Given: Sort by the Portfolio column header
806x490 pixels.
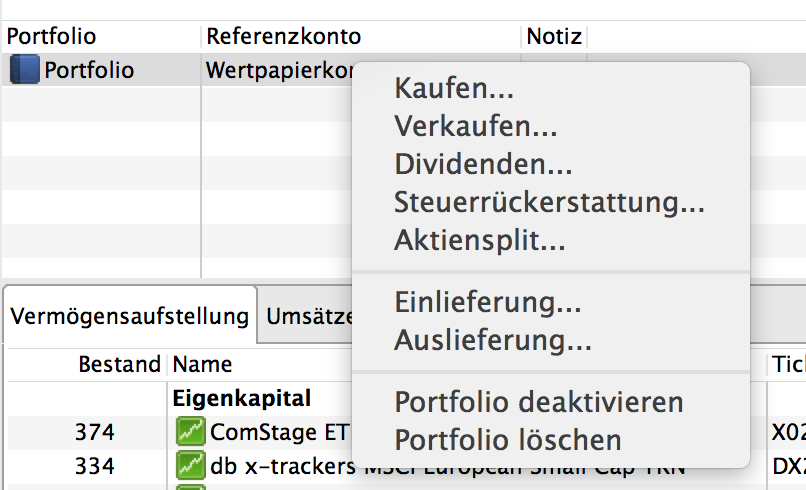Looking at the screenshot, I should pyautogui.click(x=51, y=37).
